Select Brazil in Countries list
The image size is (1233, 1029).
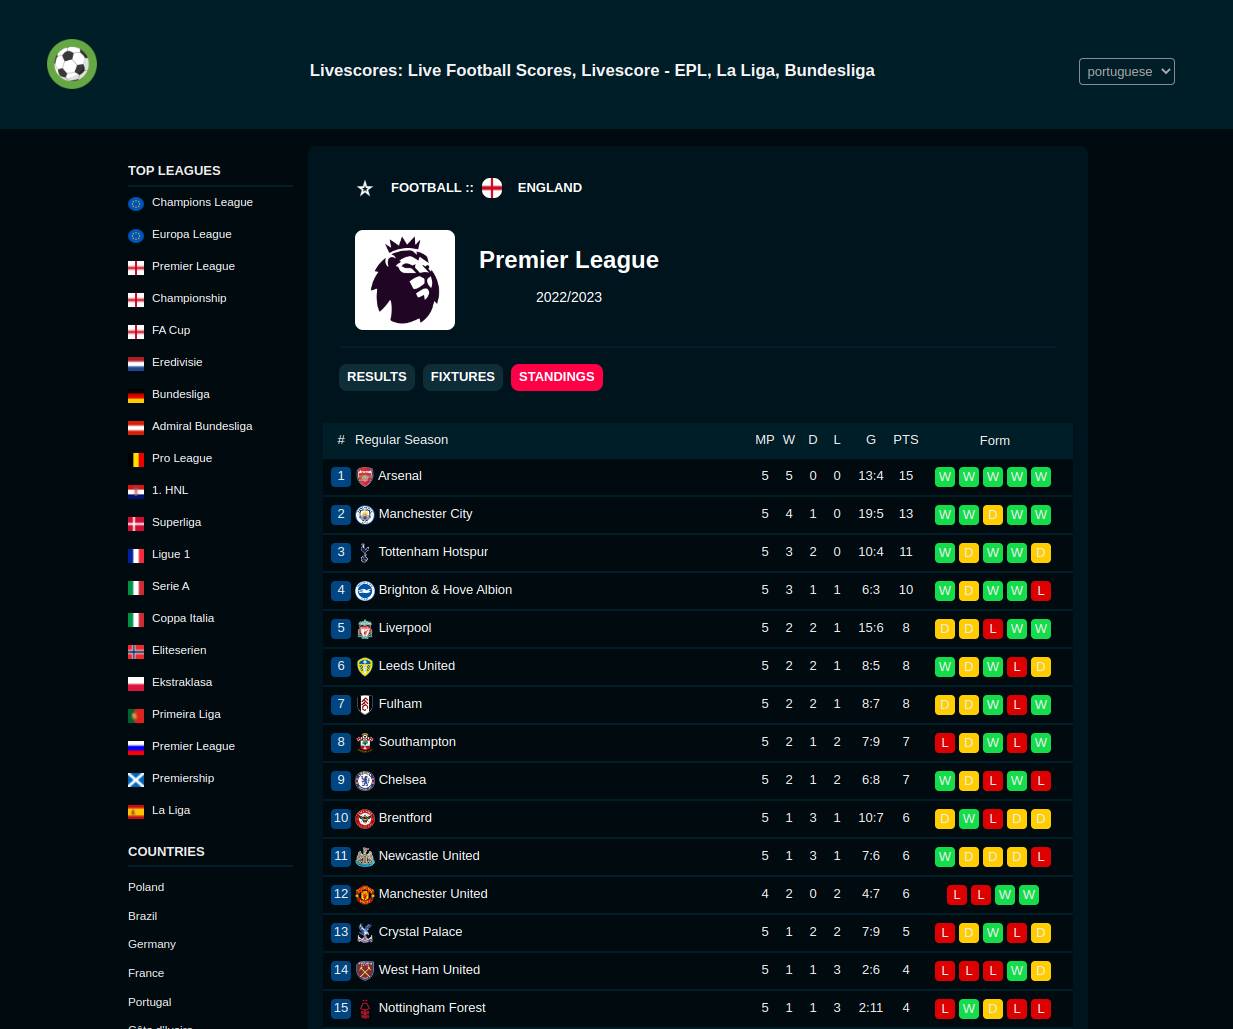(142, 916)
